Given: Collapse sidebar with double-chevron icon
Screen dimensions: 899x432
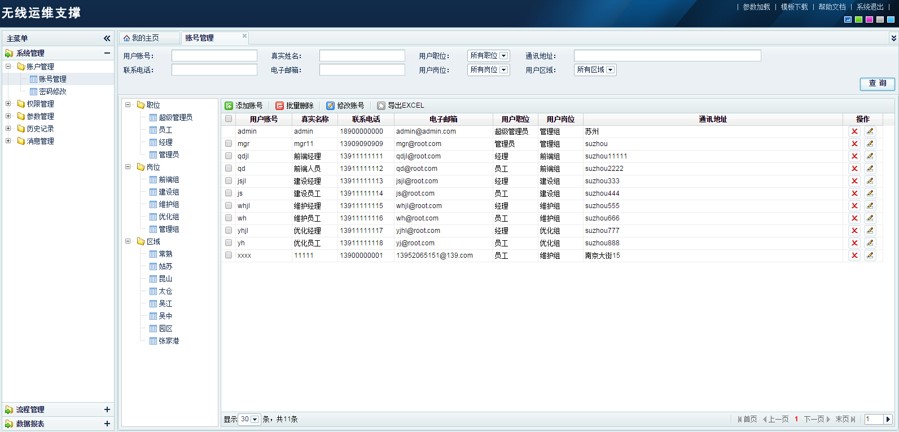Looking at the screenshot, I should [107, 38].
